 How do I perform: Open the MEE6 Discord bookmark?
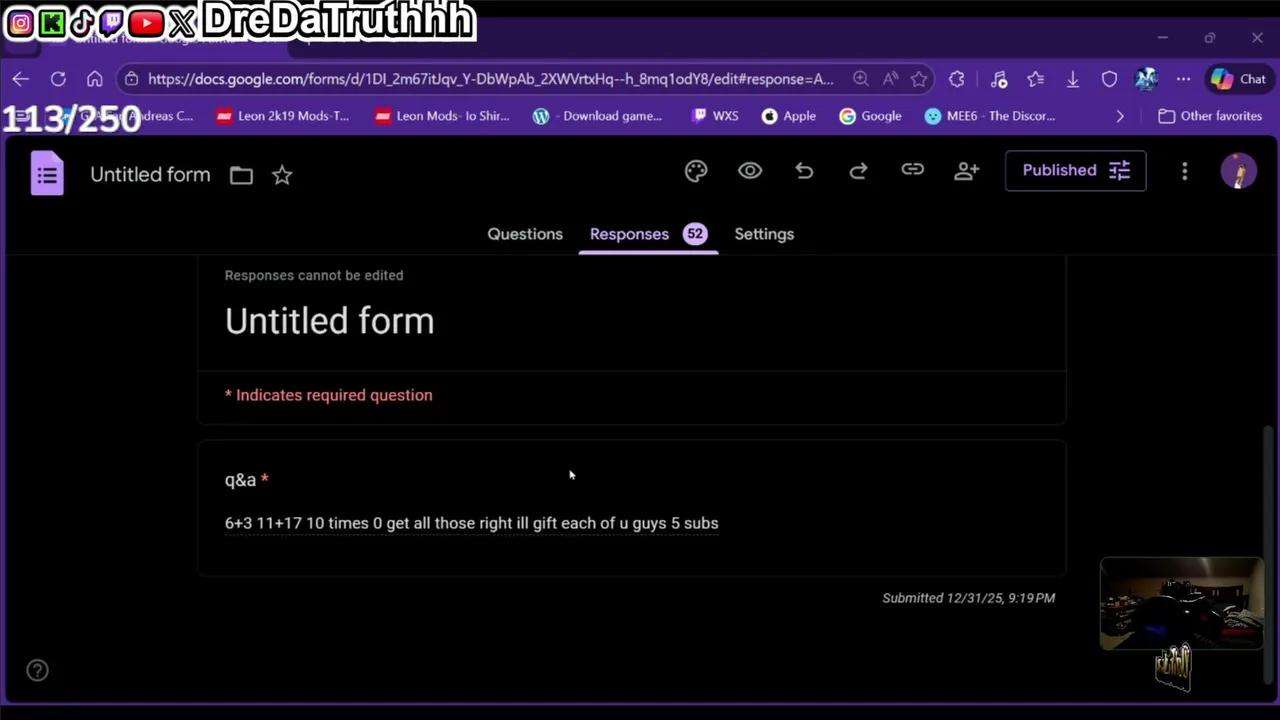(x=990, y=116)
